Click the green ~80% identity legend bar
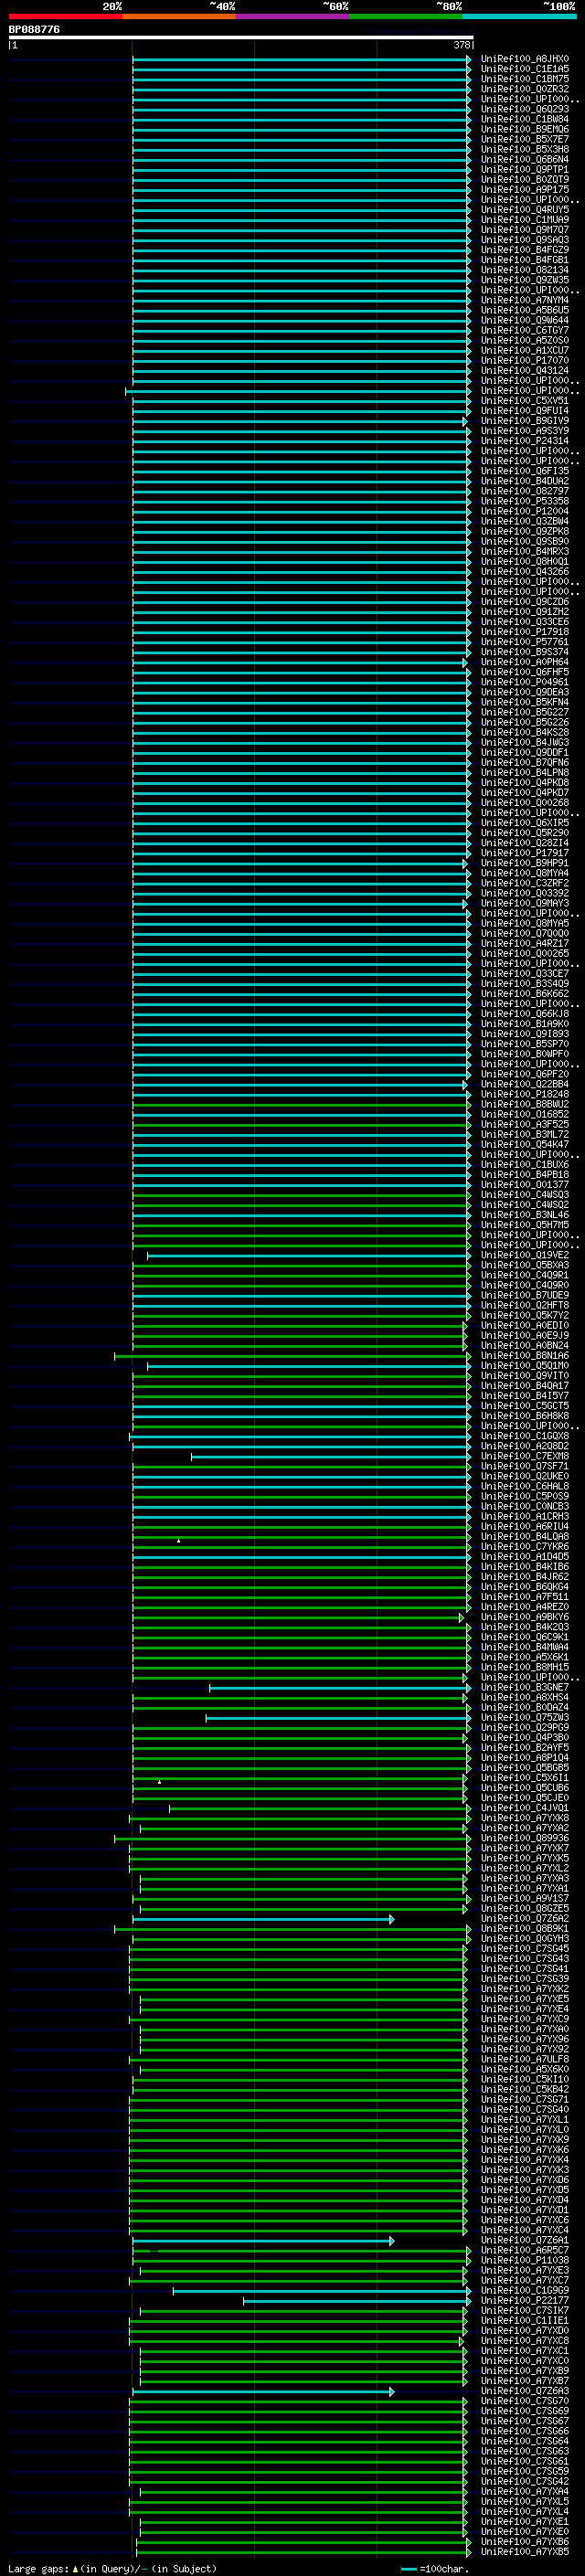Image resolution: width=585 pixels, height=2576 pixels. point(406,16)
